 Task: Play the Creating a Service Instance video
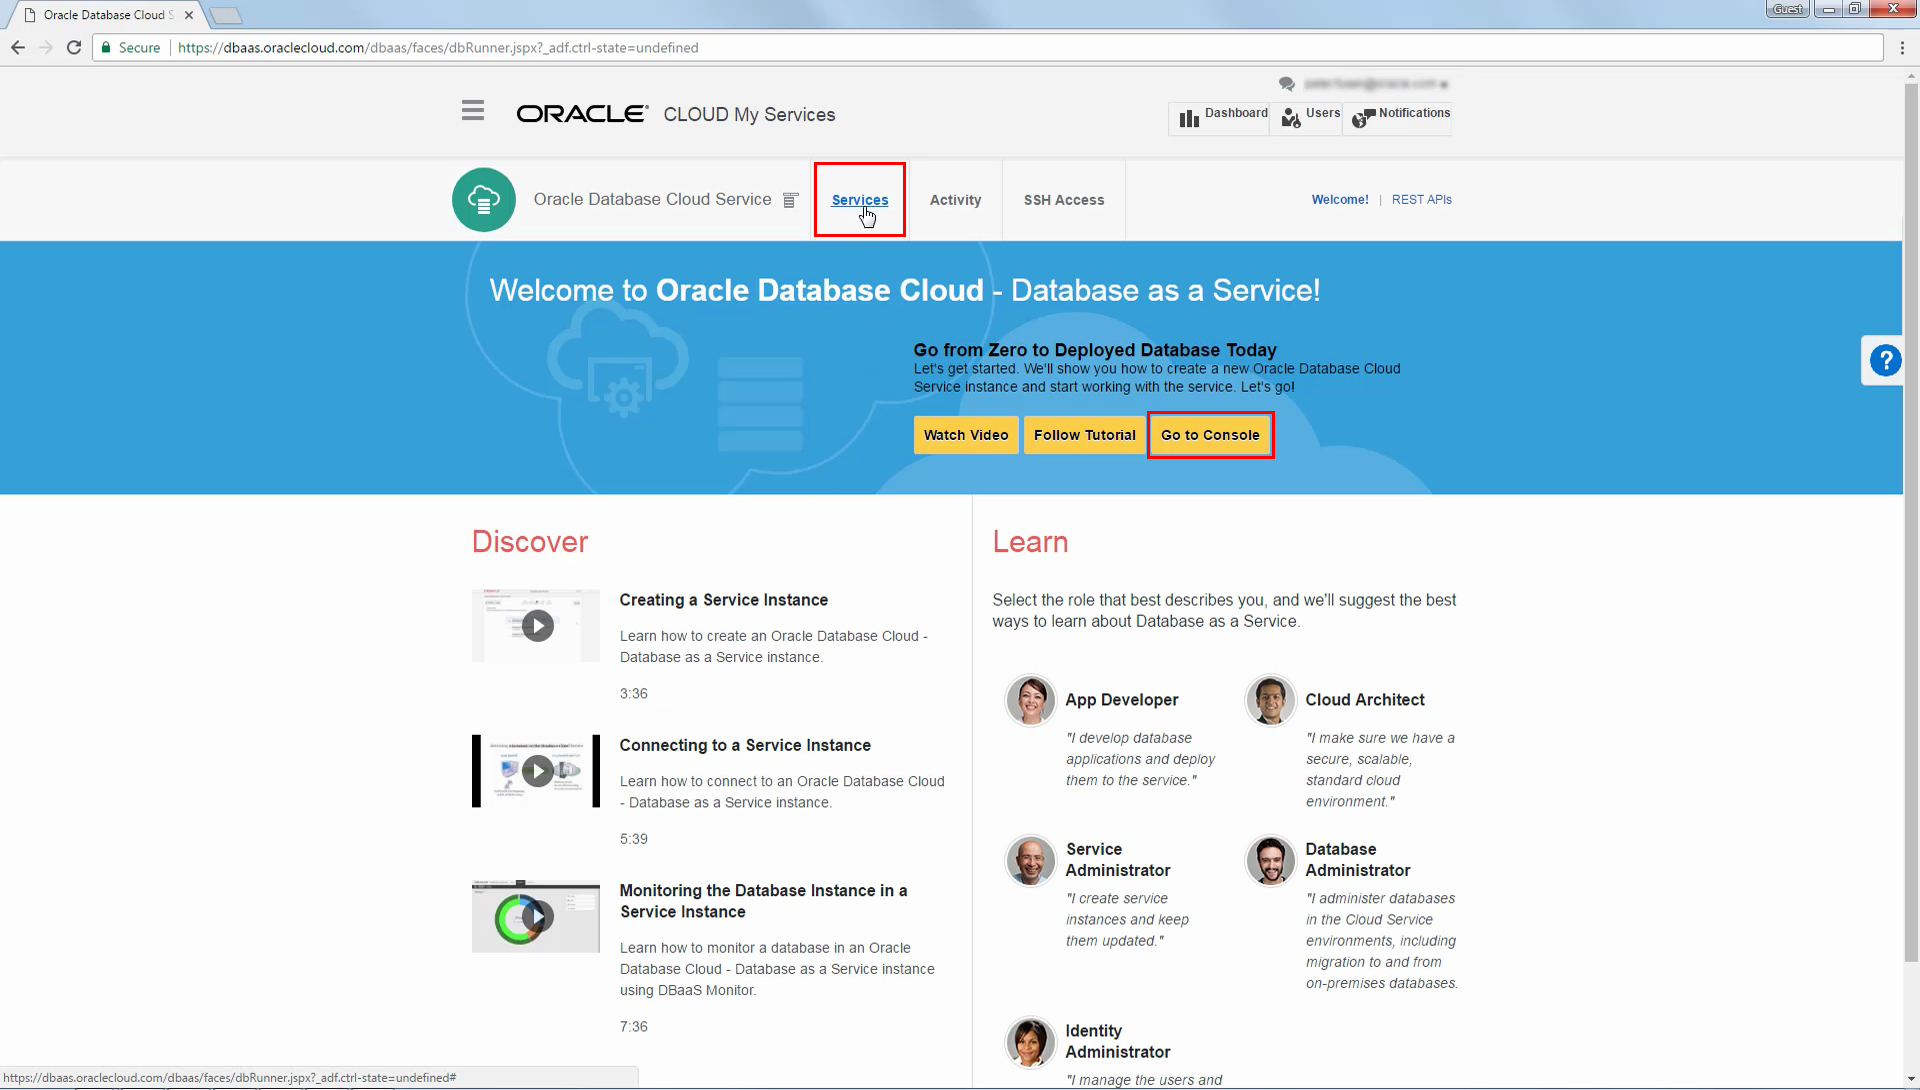coord(537,626)
